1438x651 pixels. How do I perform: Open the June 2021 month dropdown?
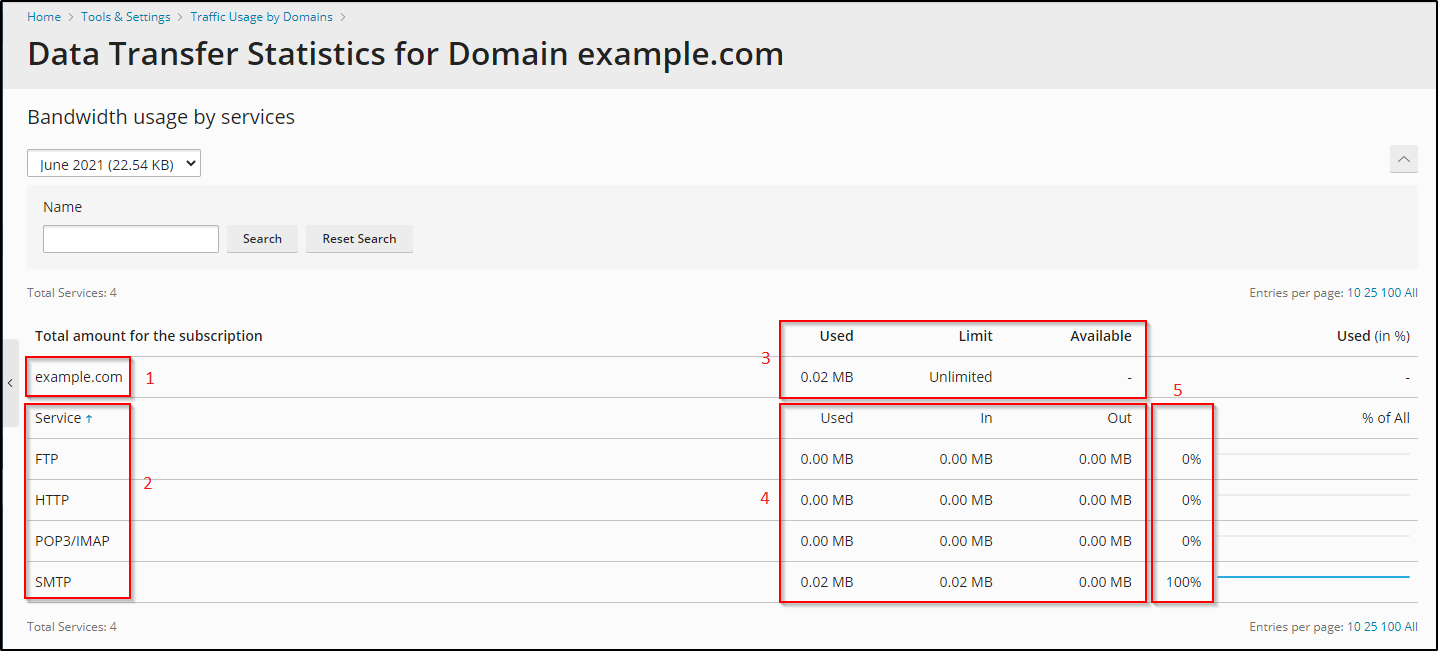pos(114,164)
